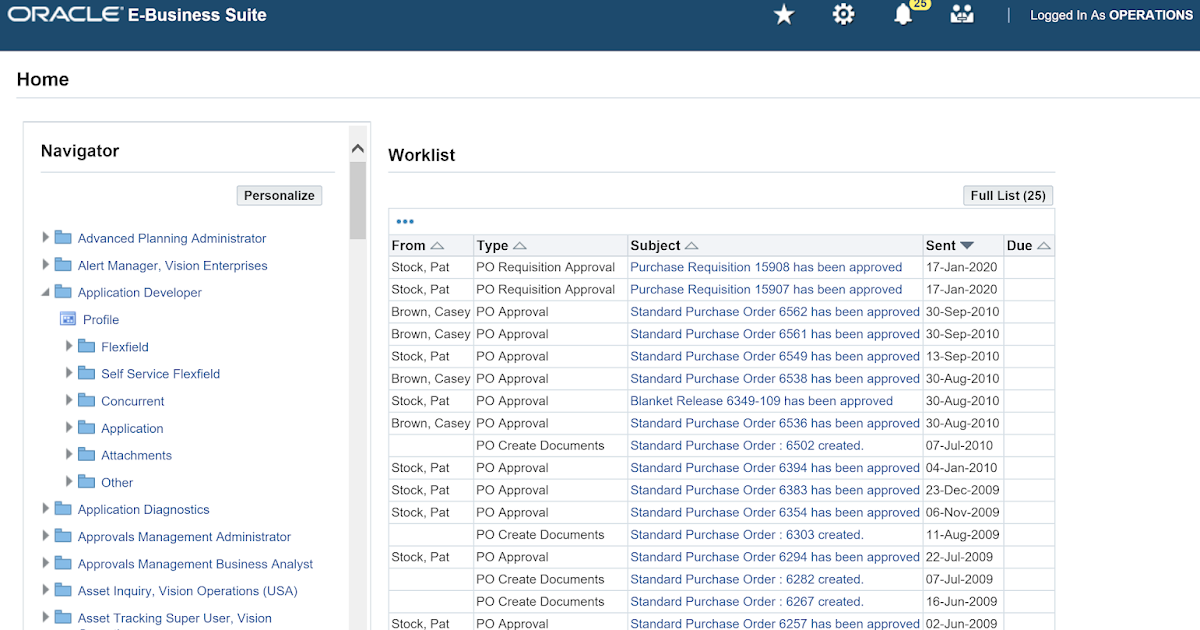Click the Personalize button
This screenshot has height=630, width=1200.
pyautogui.click(x=279, y=195)
